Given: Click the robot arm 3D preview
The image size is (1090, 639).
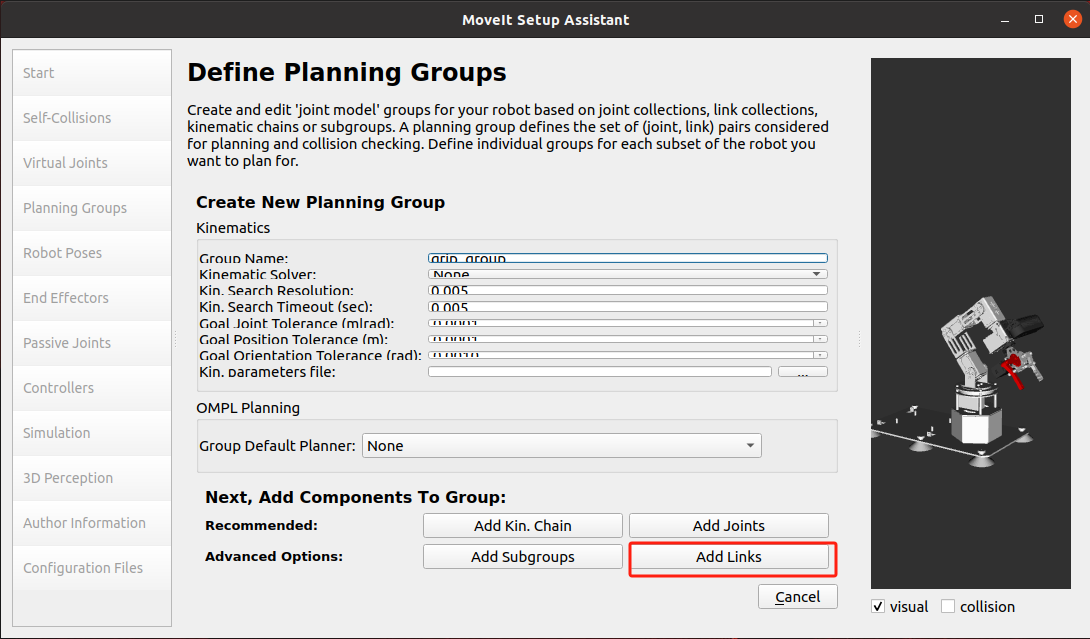Looking at the screenshot, I should point(970,323).
